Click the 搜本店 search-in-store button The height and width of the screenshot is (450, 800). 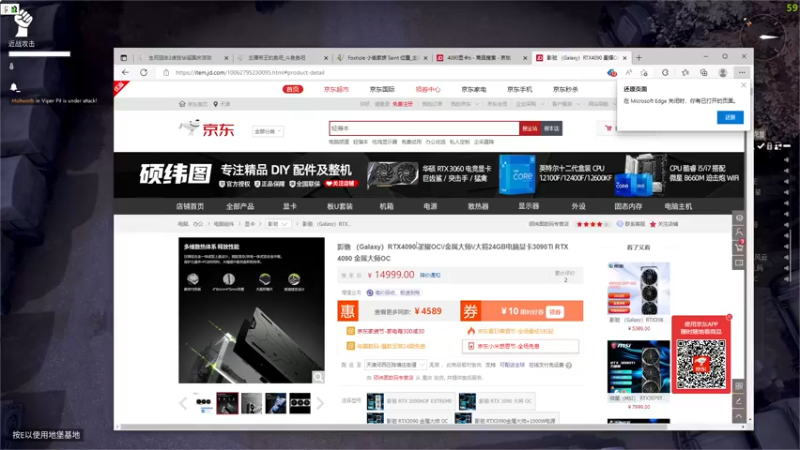coord(552,129)
